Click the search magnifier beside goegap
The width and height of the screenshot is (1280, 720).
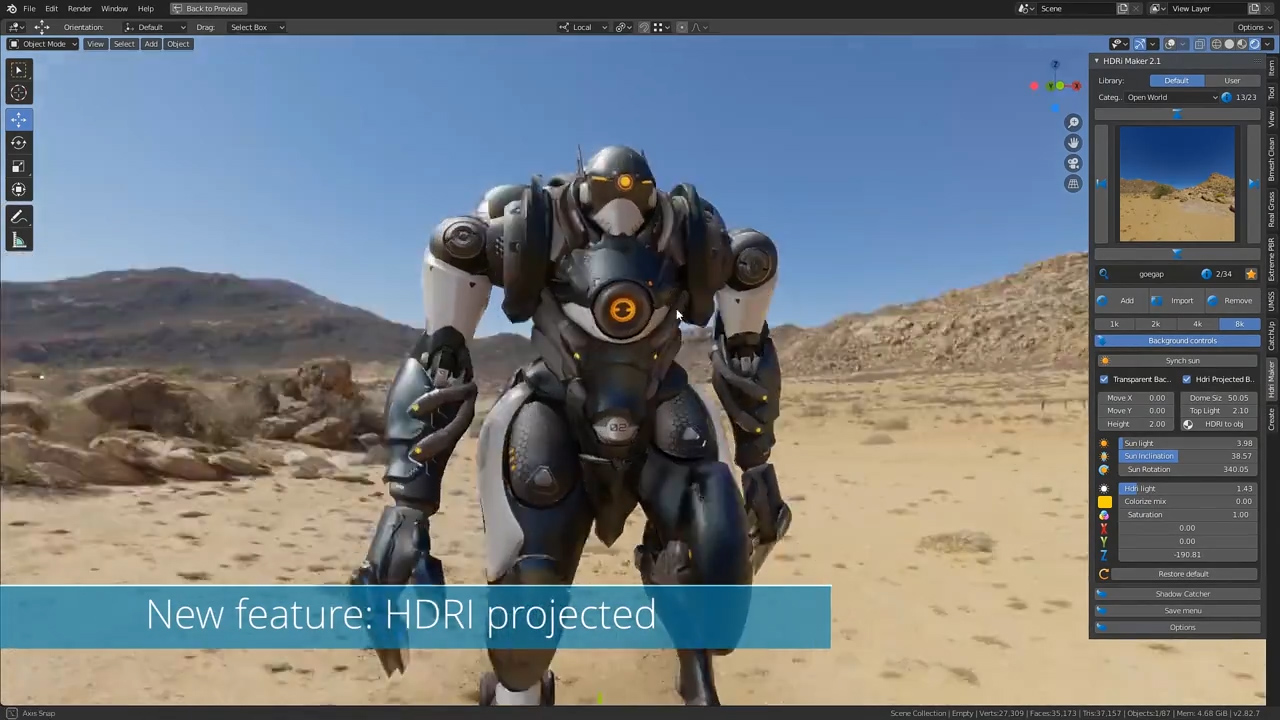1103,274
